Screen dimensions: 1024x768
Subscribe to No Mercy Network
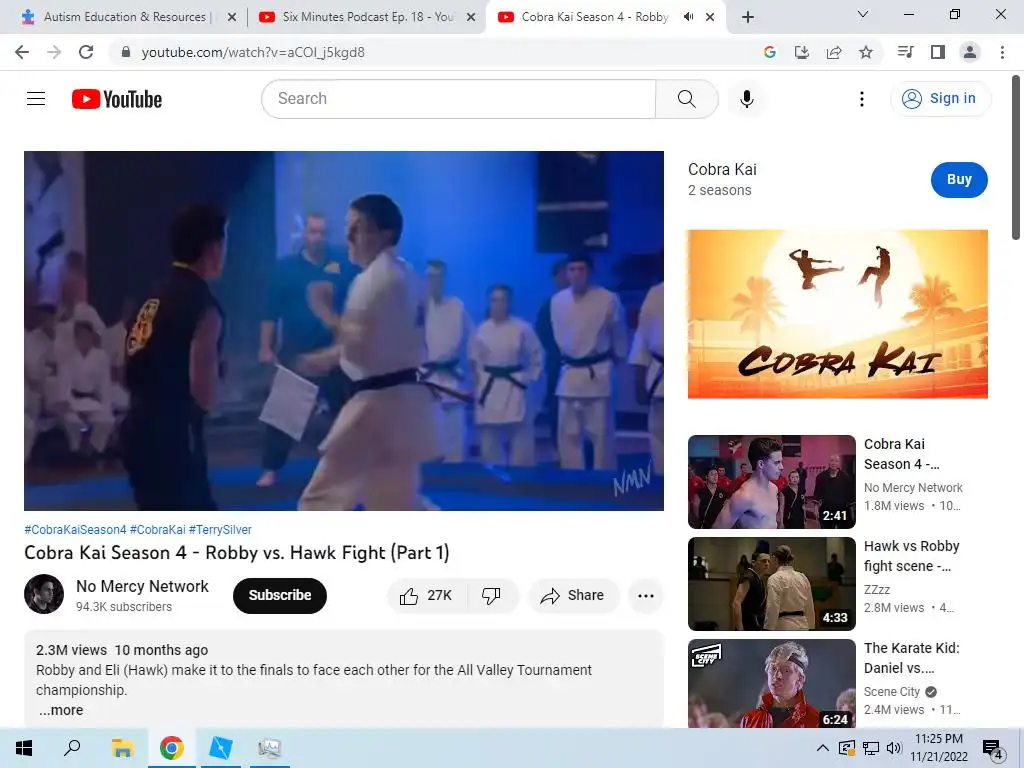pyautogui.click(x=280, y=595)
